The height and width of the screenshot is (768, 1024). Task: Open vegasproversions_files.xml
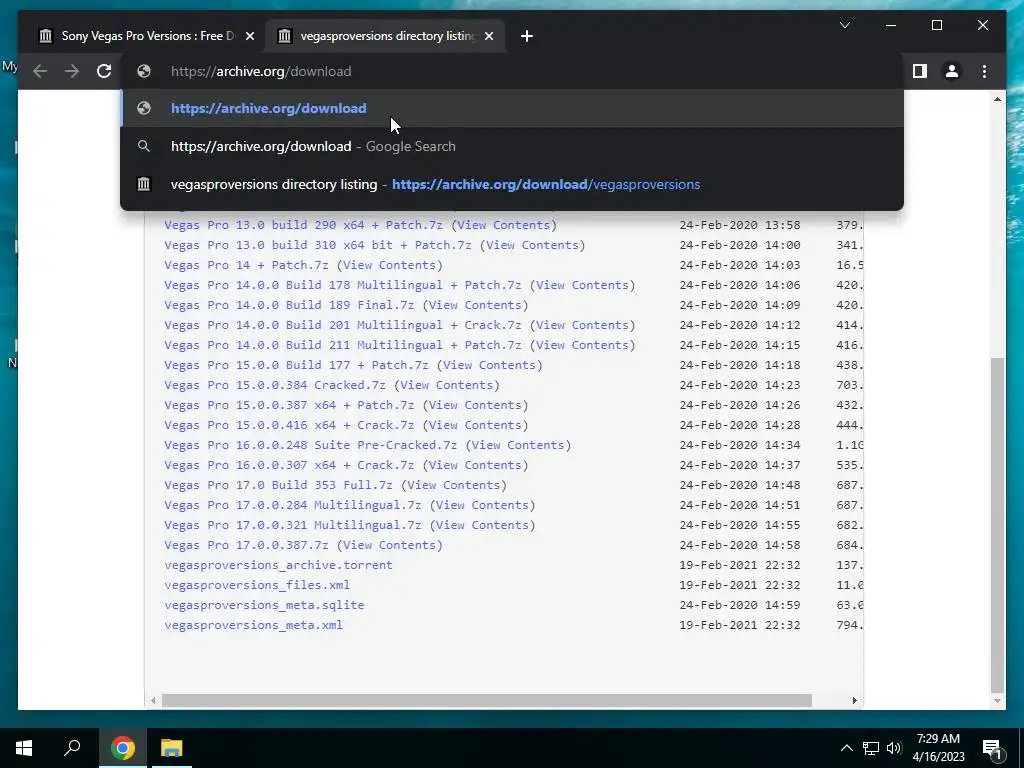[x=257, y=585]
